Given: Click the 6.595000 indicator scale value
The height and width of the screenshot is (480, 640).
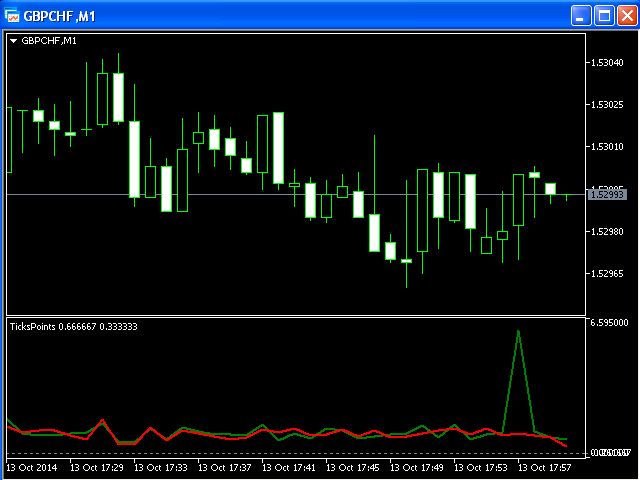Looking at the screenshot, I should tap(609, 323).
